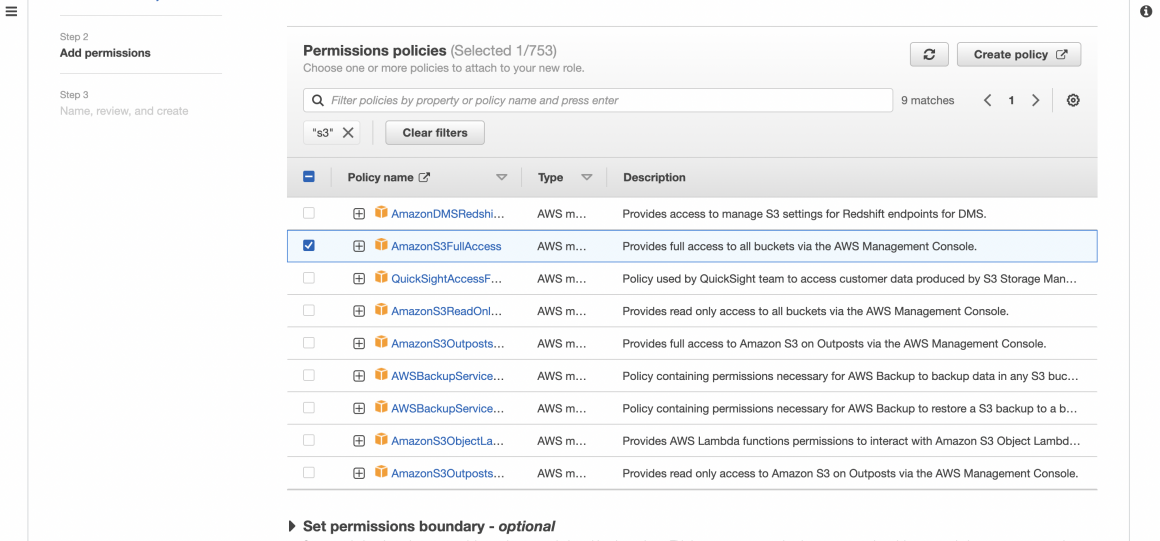
Task: Expand the AmazonS3FullAccess policy details
Action: (x=359, y=246)
